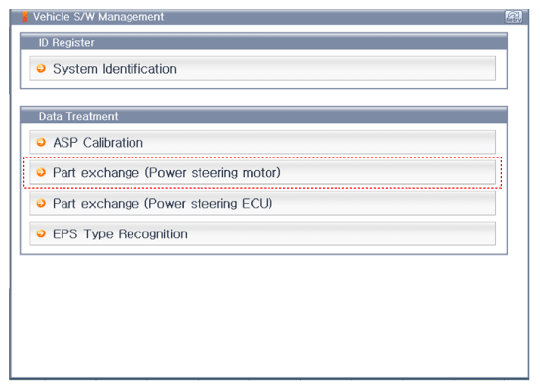Click orange arrow icon beside Power steering motor
This screenshot has height=390, width=540.
click(x=41, y=172)
